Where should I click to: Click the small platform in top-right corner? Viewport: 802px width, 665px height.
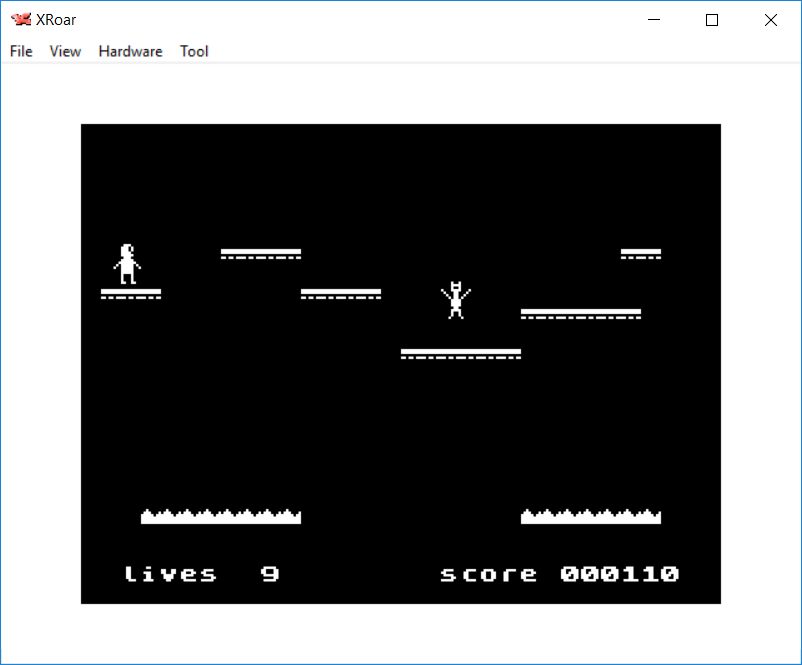(x=640, y=254)
